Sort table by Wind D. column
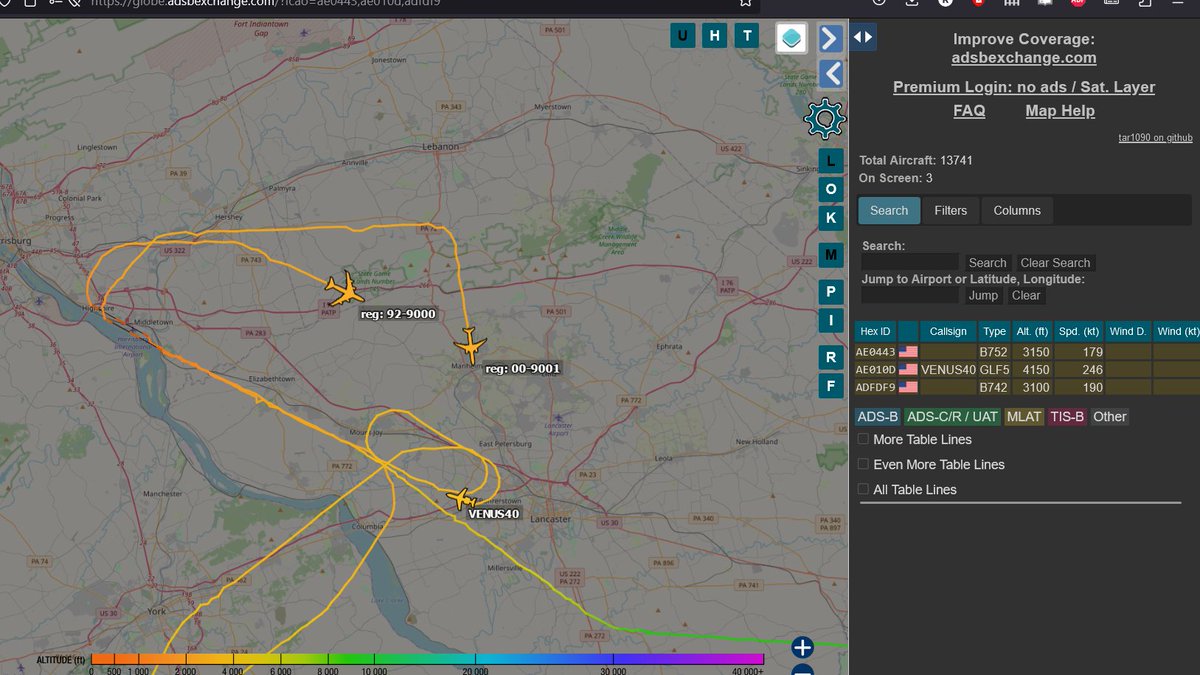This screenshot has height=675, width=1200. pyautogui.click(x=1128, y=331)
